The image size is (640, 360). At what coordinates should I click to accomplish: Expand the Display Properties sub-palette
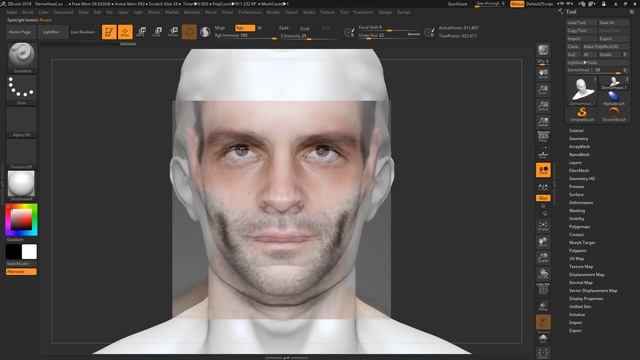(586, 299)
